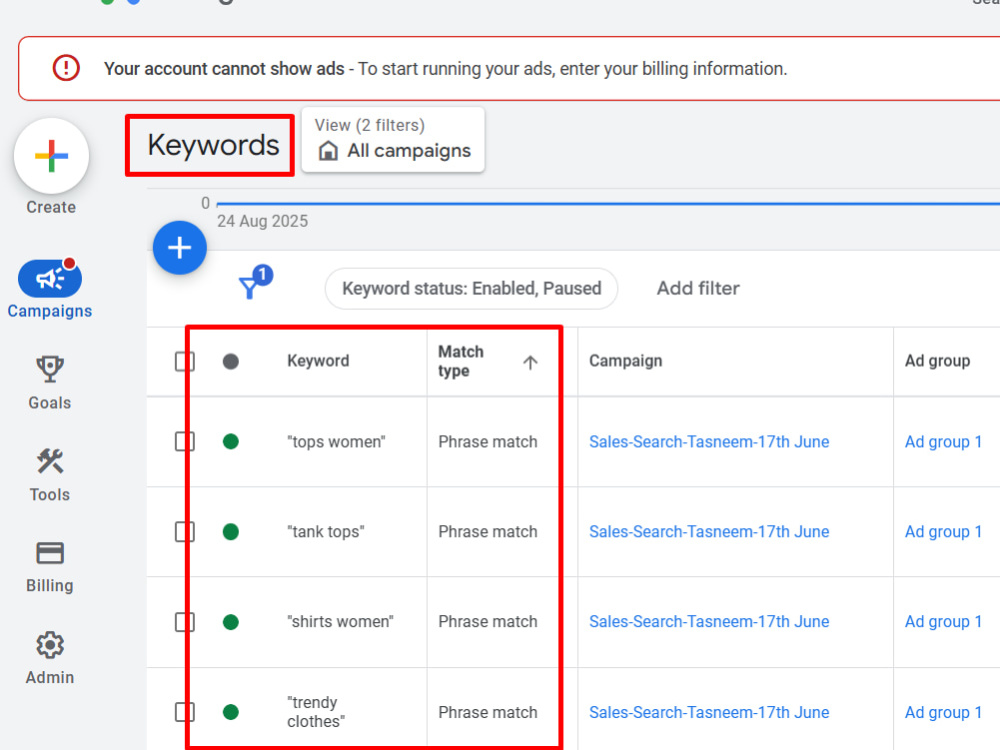The image size is (1000, 750).
Task: Click the Ad group column header
Action: (938, 361)
